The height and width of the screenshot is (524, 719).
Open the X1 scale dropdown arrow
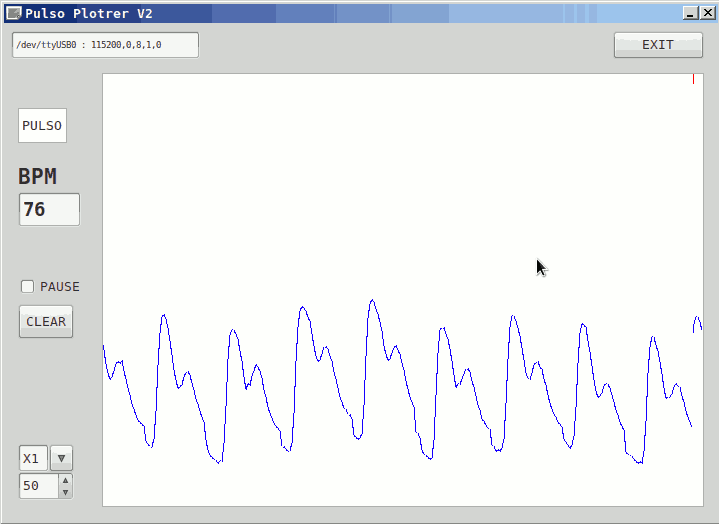pyautogui.click(x=61, y=458)
